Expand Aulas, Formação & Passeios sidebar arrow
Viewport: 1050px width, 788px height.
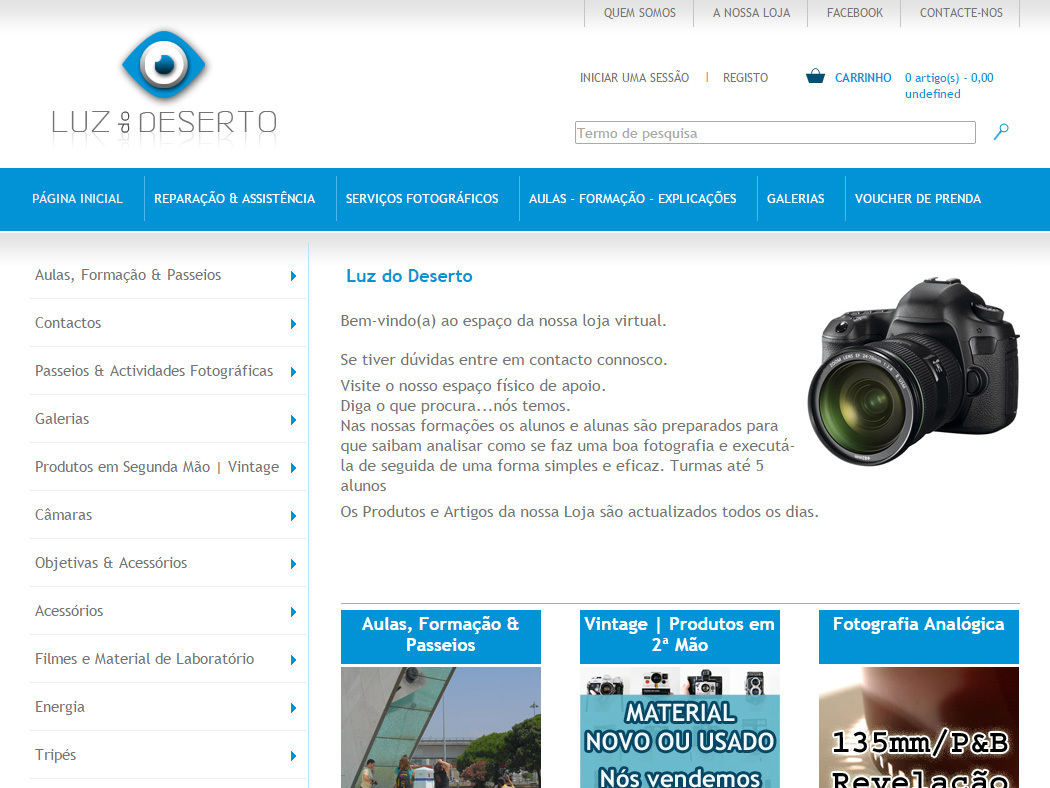(293, 276)
